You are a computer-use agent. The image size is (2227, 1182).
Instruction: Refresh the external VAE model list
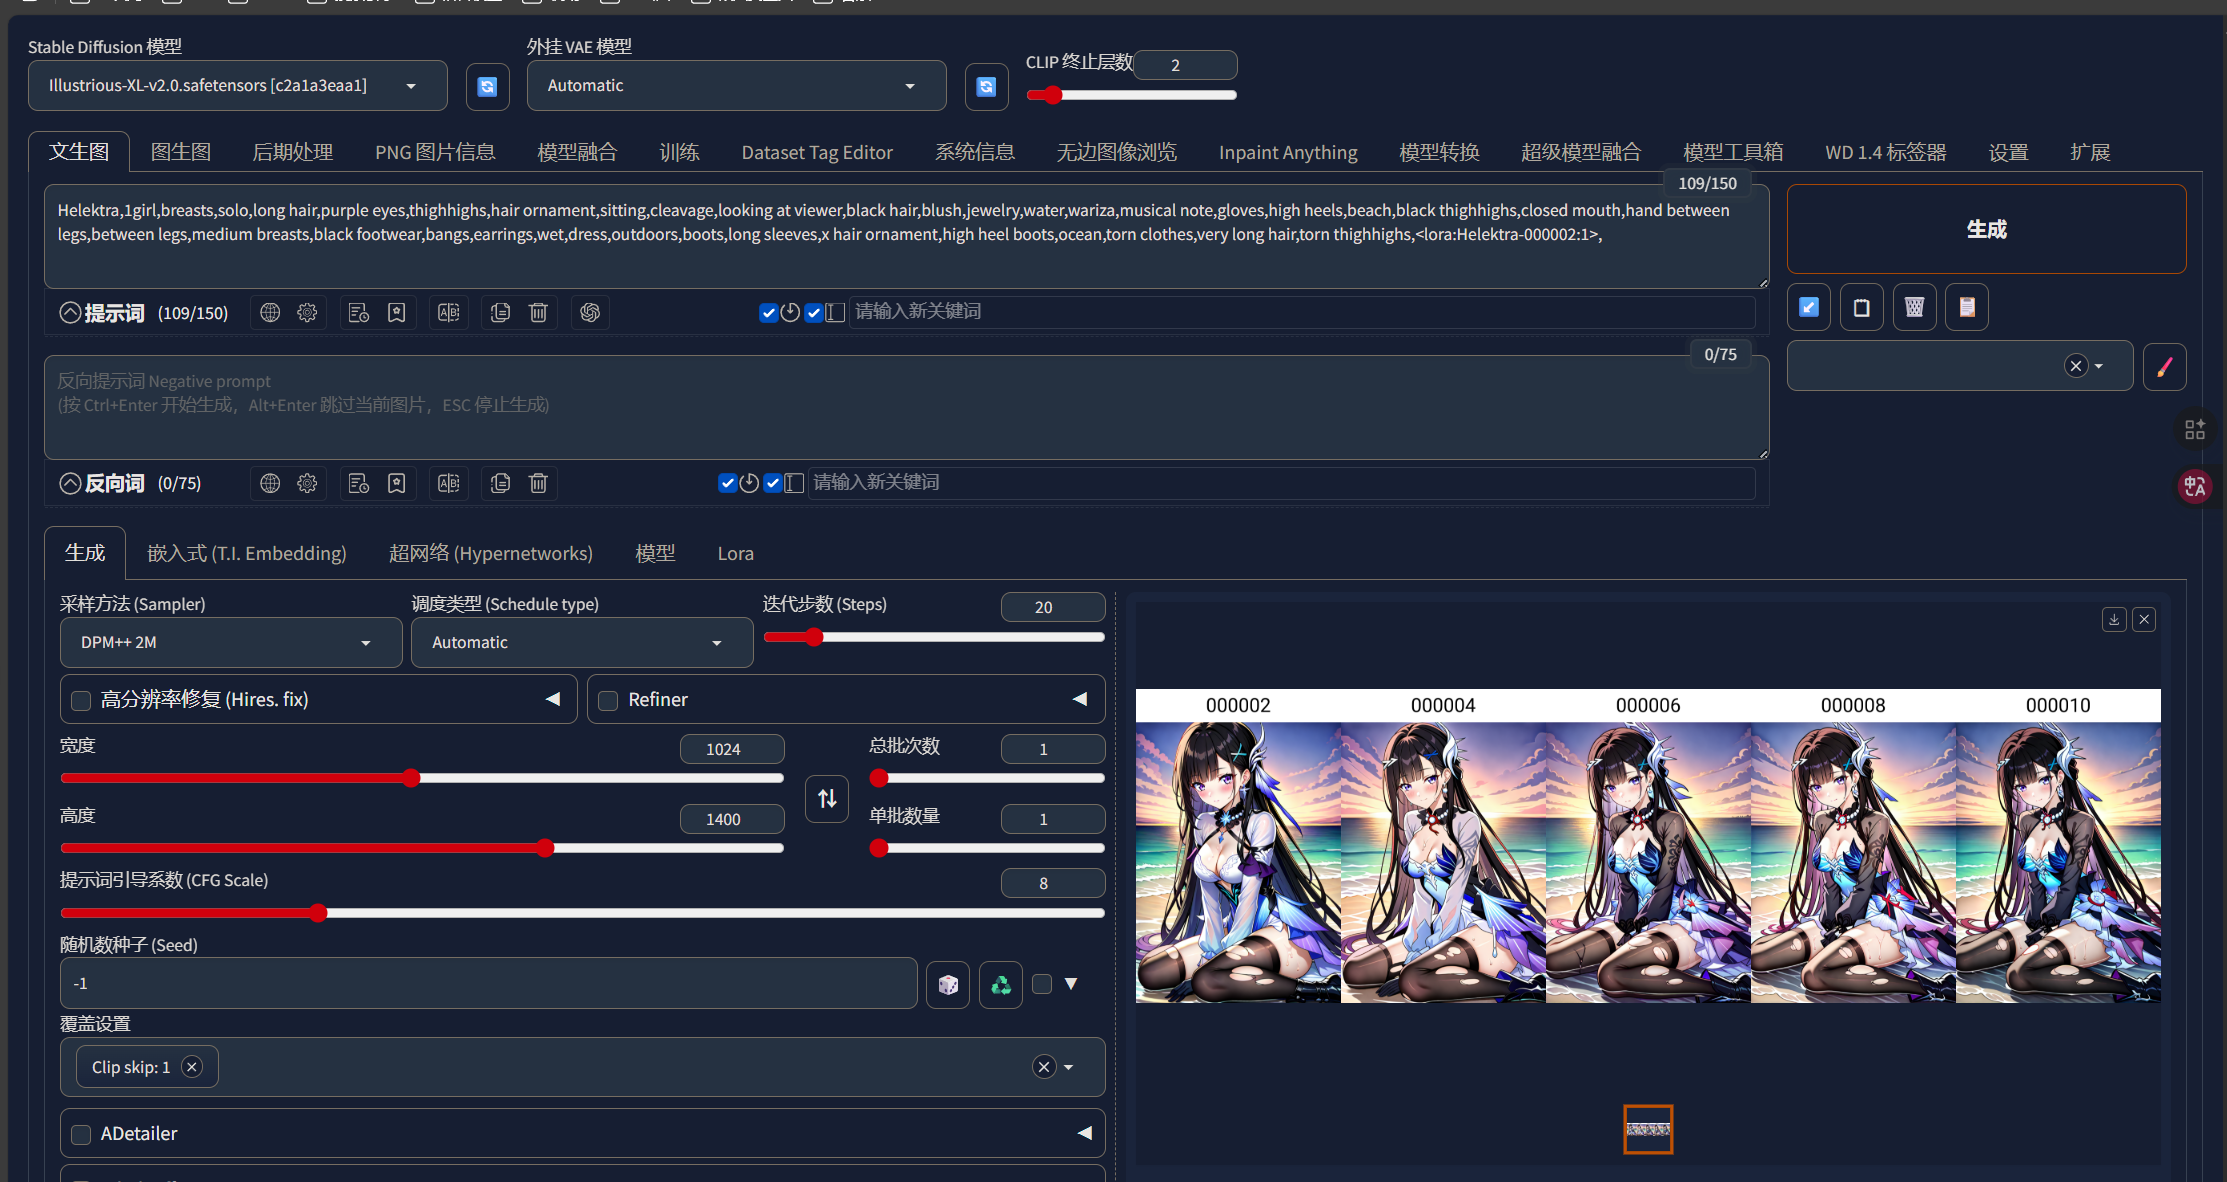[986, 86]
